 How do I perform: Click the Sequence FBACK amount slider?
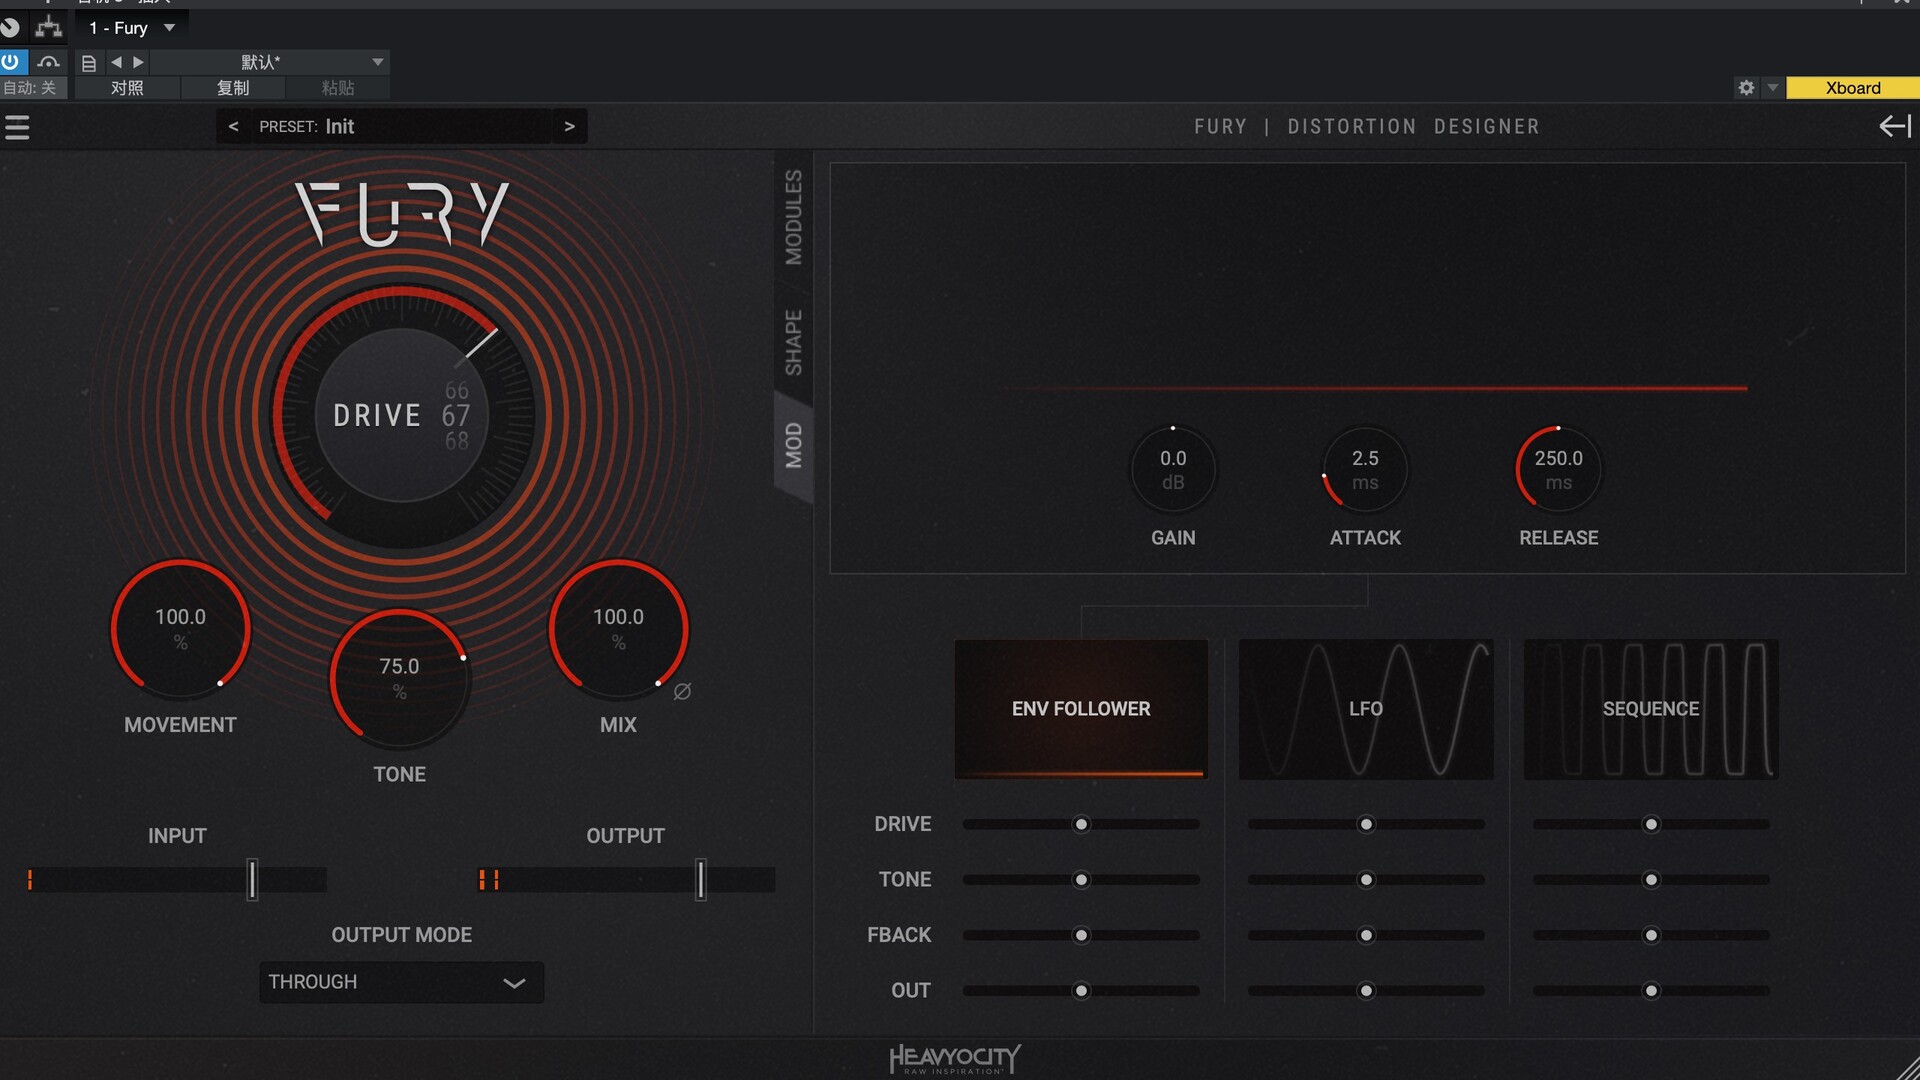1651,935
